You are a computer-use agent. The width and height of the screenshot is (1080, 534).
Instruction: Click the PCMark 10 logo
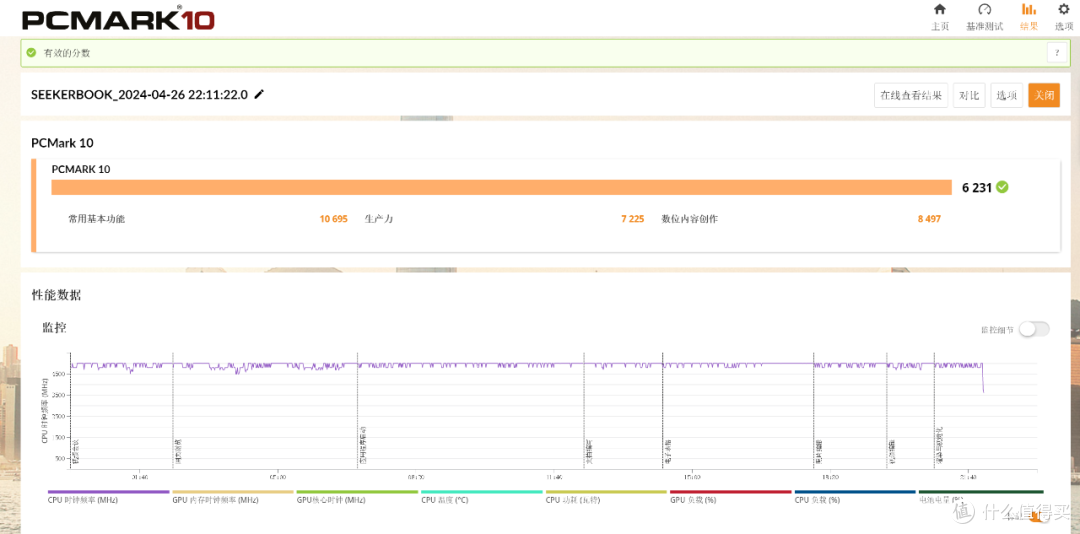[x=118, y=17]
